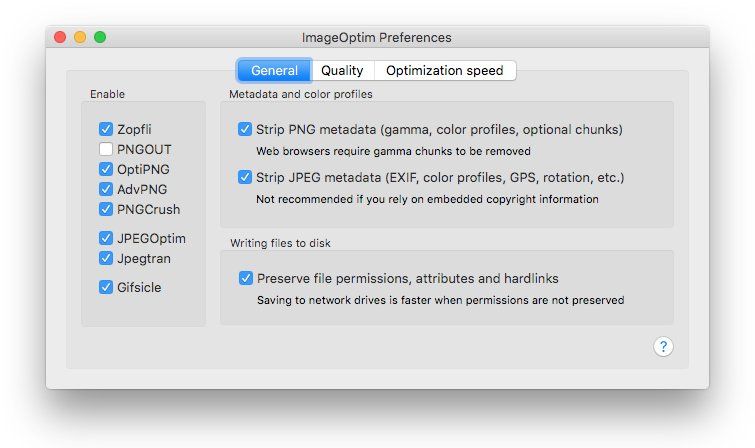Screen dimensions: 755x448
Task: Select the General tab
Action: point(274,70)
